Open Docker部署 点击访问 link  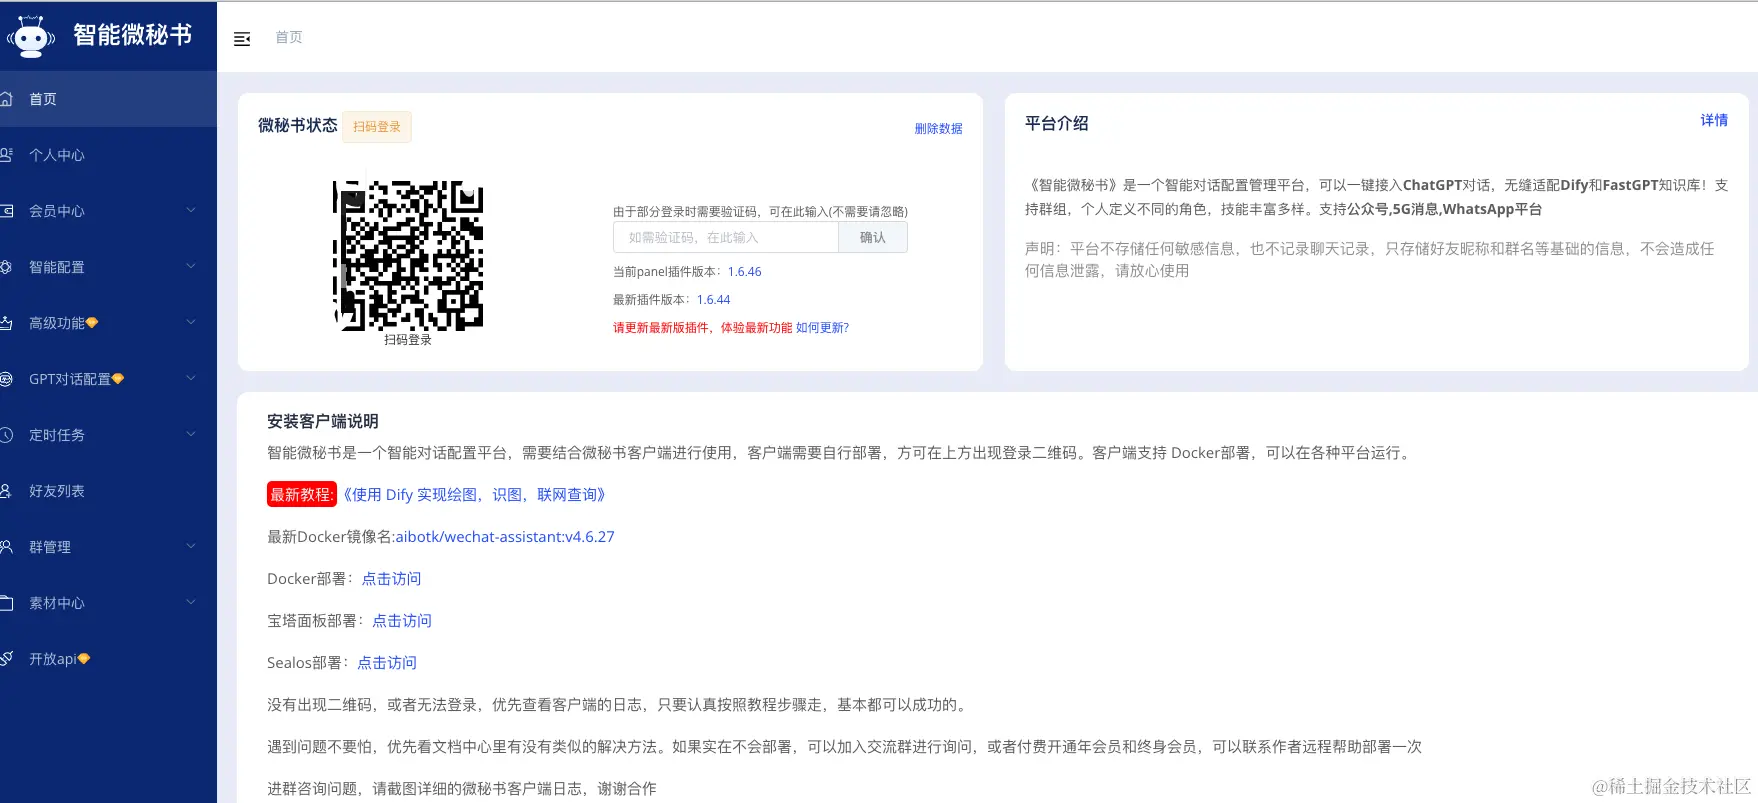[391, 579]
